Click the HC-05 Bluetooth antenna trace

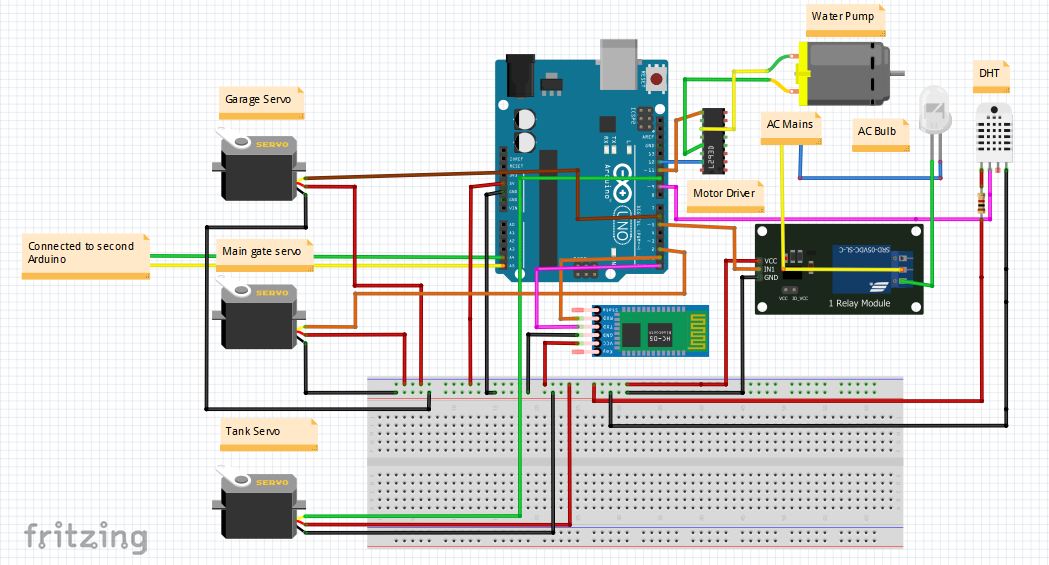(x=697, y=332)
